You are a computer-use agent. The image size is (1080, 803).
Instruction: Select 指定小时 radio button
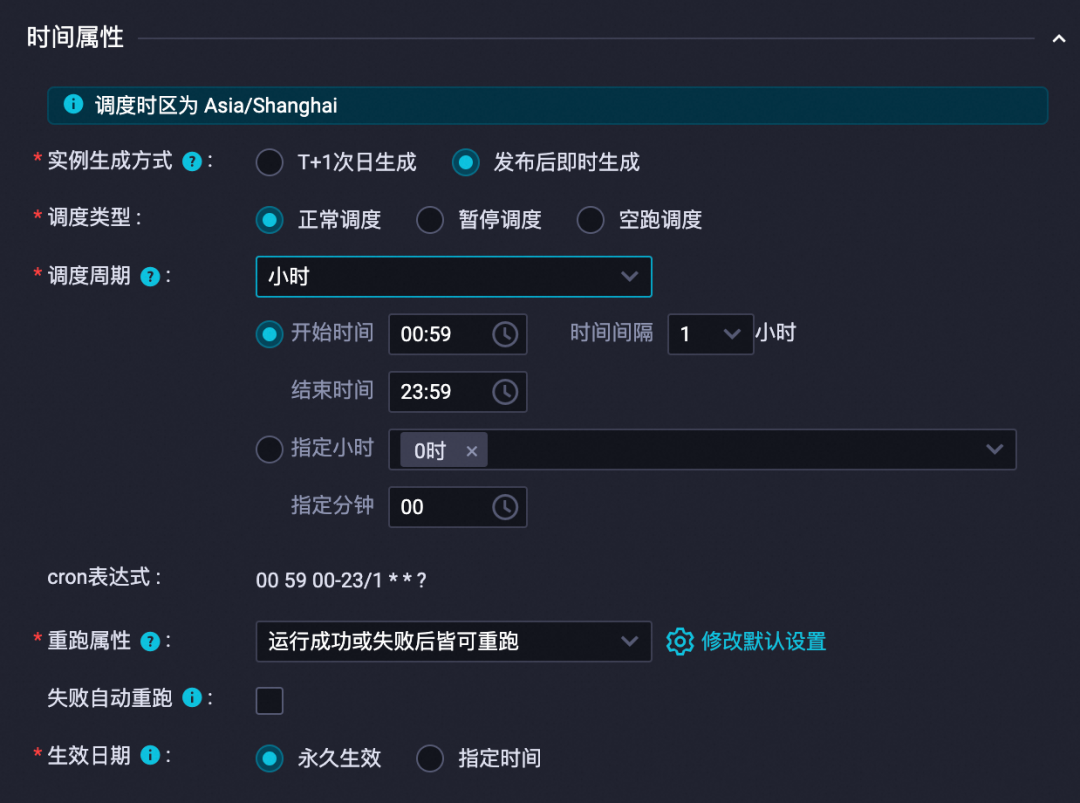click(x=269, y=450)
